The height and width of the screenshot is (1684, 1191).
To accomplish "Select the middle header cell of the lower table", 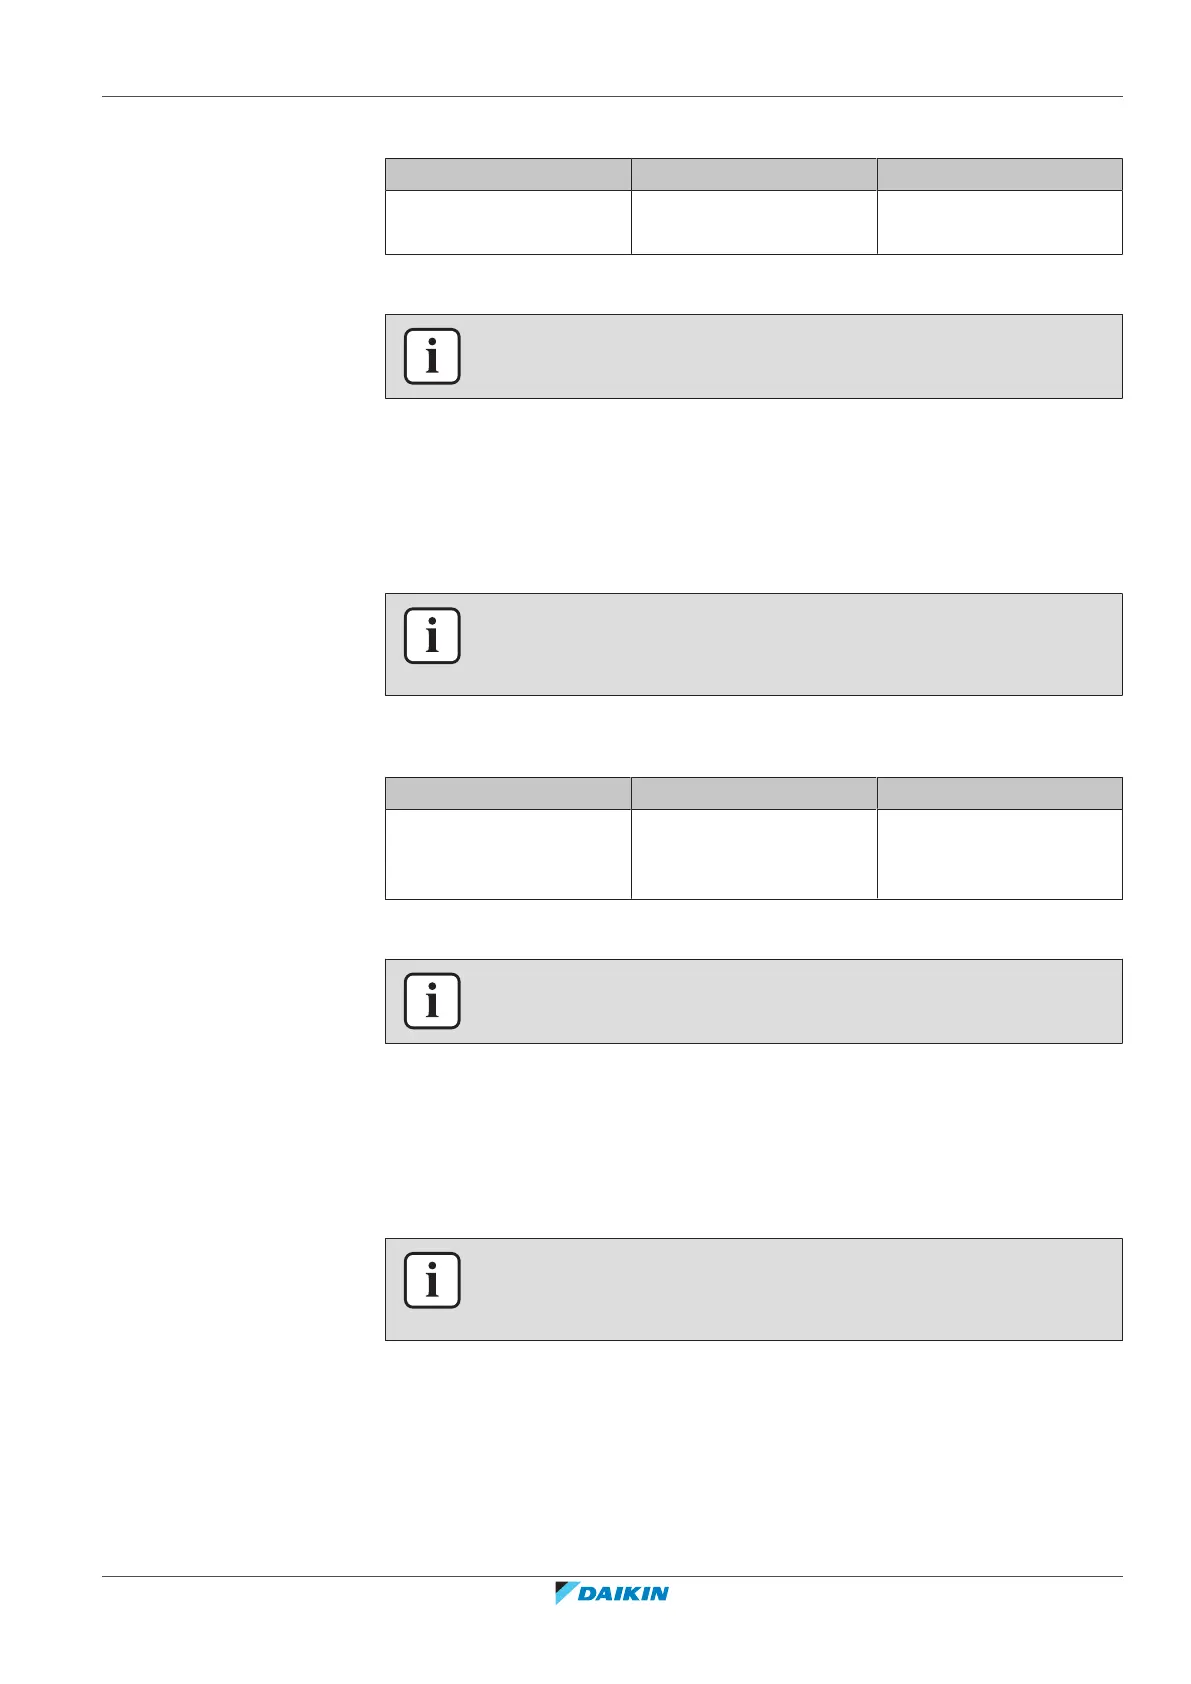I will [x=754, y=793].
